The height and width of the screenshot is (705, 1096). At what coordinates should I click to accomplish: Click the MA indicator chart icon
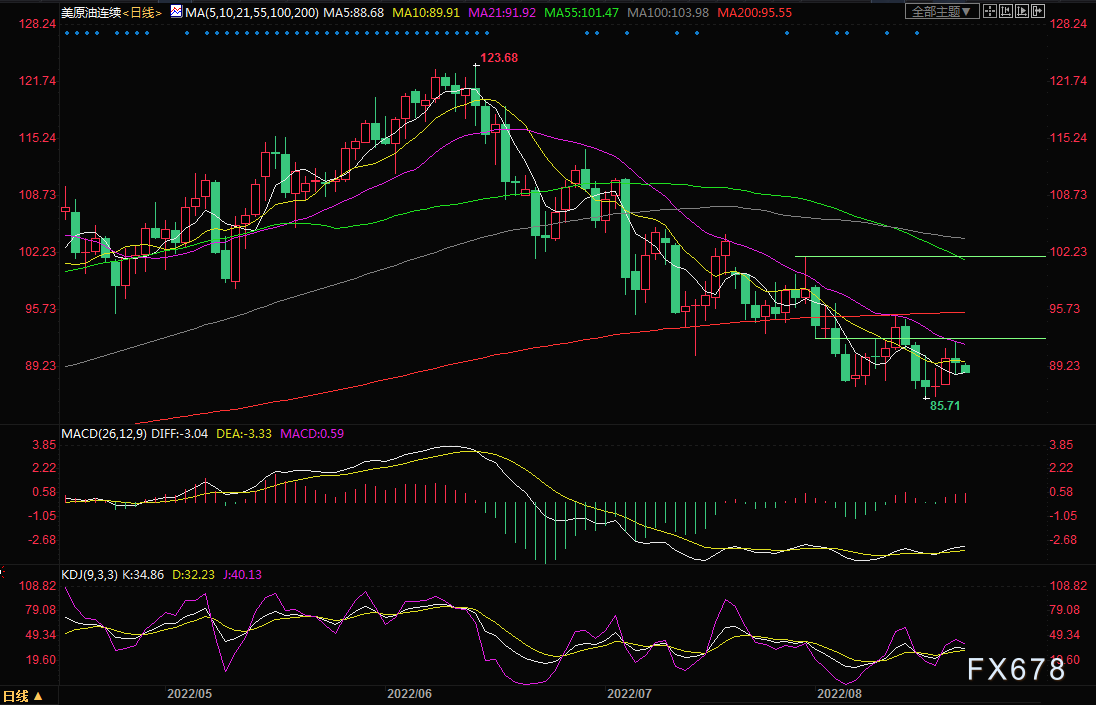176,11
